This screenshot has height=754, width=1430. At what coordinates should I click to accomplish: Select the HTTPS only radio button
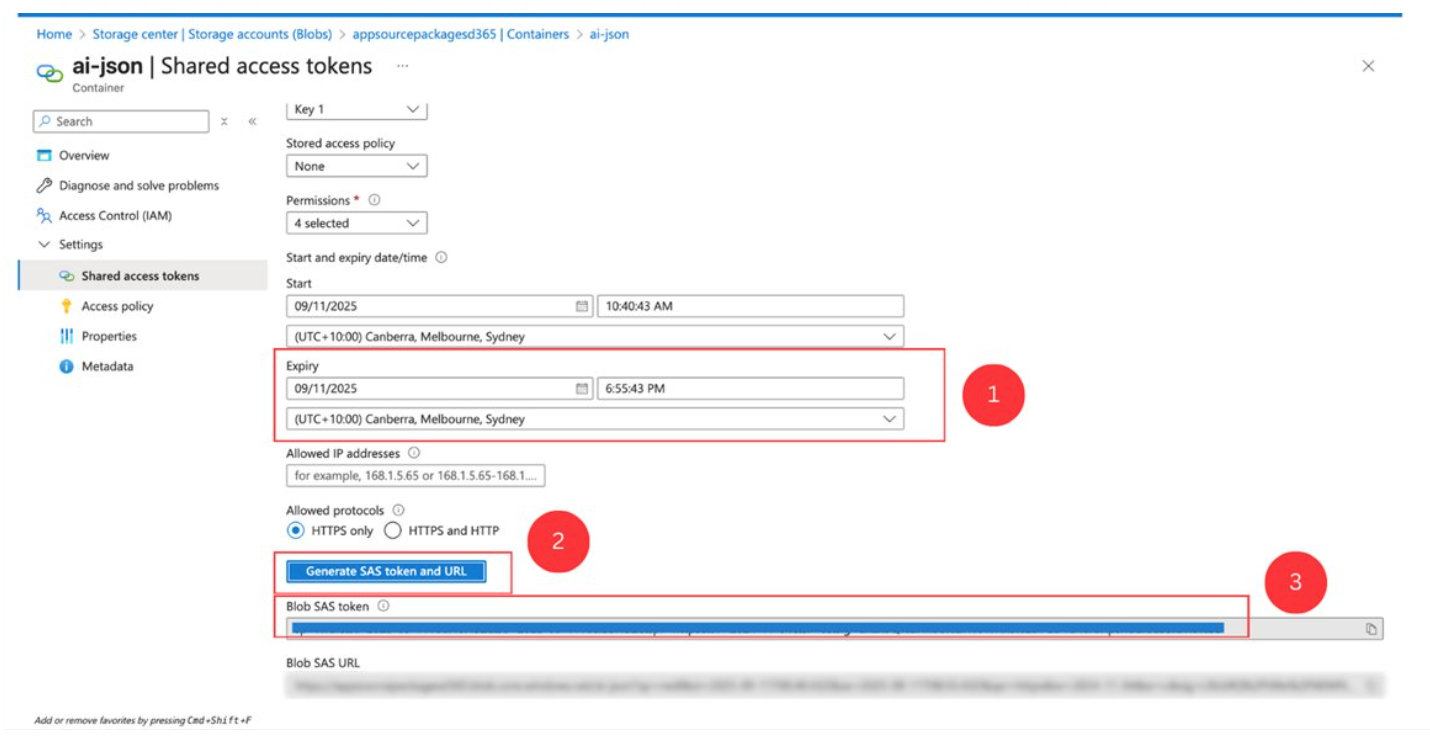point(296,531)
